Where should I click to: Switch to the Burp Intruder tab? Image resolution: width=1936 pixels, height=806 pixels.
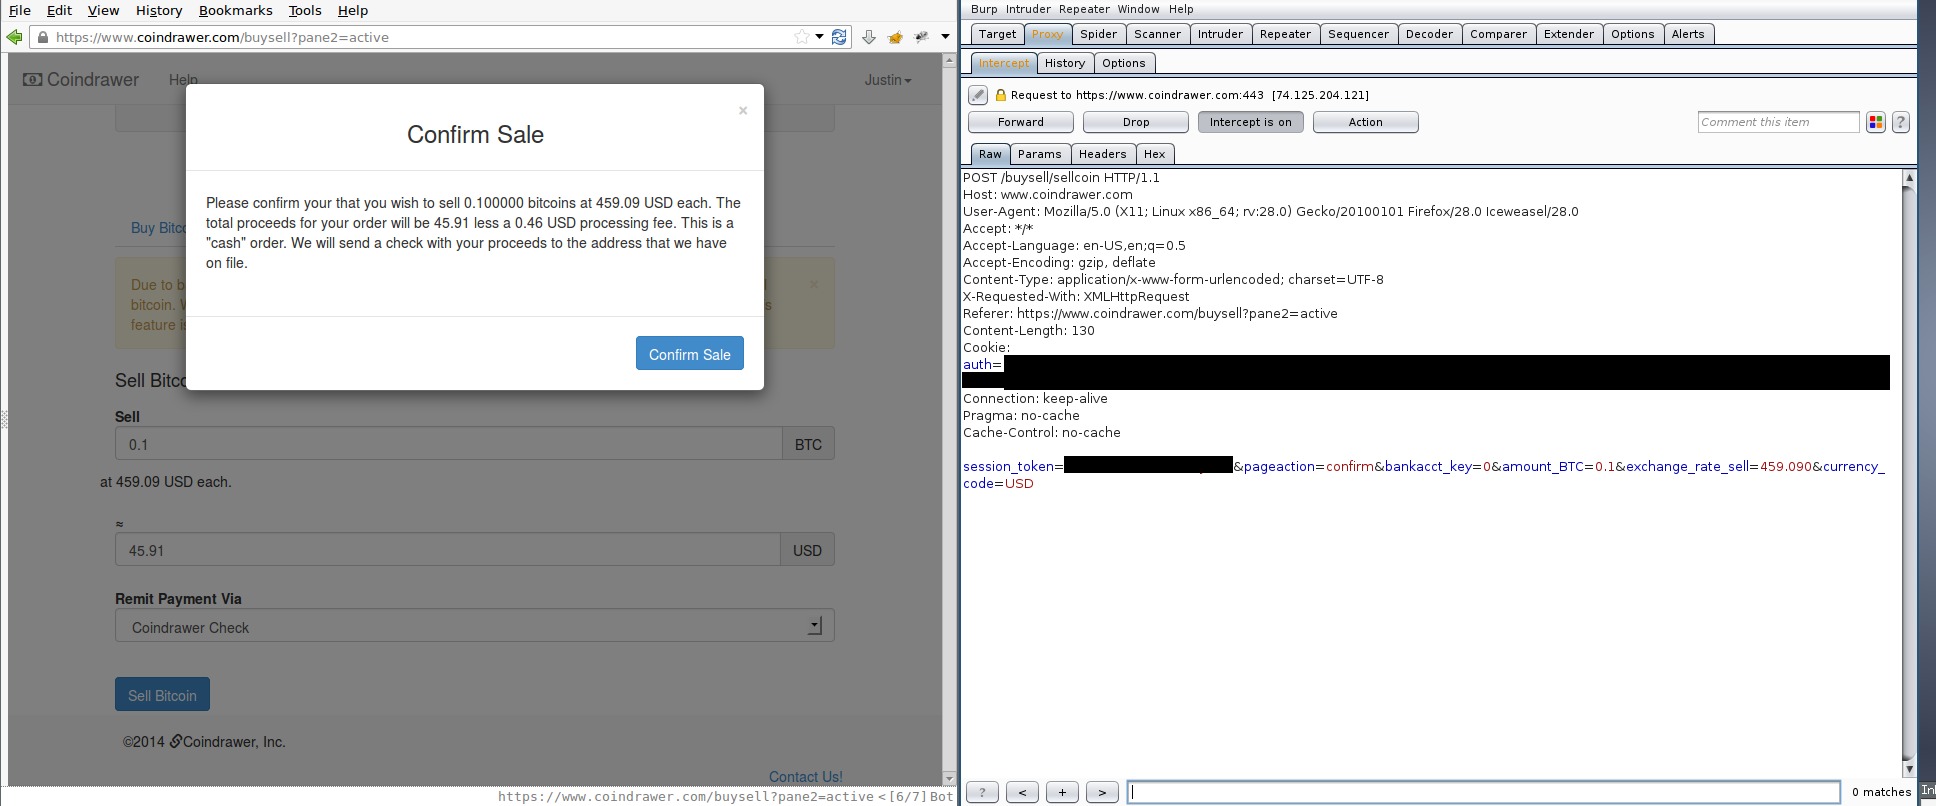pyautogui.click(x=1220, y=34)
